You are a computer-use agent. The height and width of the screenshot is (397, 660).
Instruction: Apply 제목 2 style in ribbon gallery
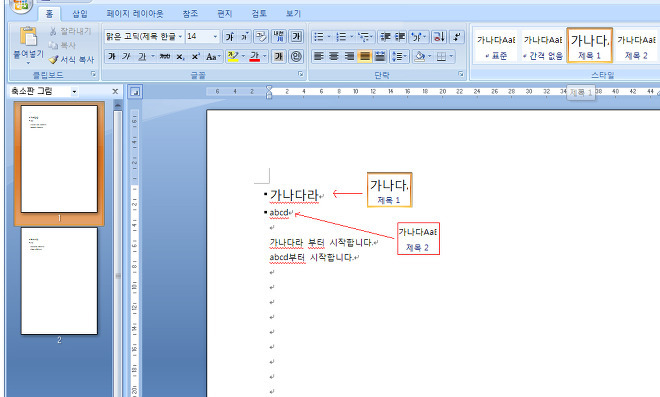click(636, 46)
